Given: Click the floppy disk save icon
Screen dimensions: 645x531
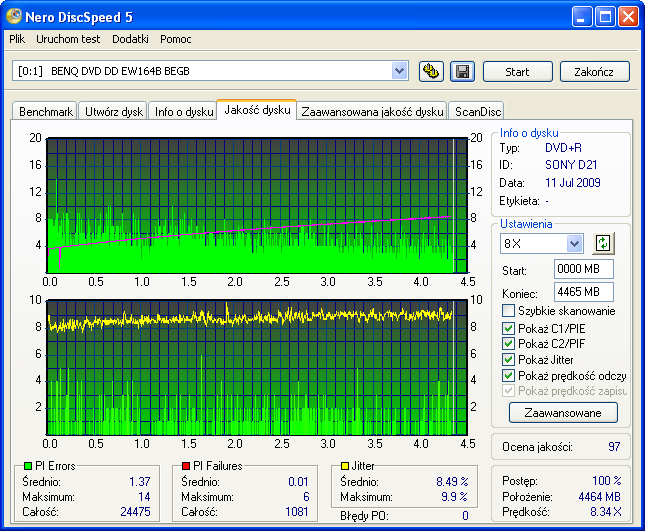Looking at the screenshot, I should coord(462,72).
